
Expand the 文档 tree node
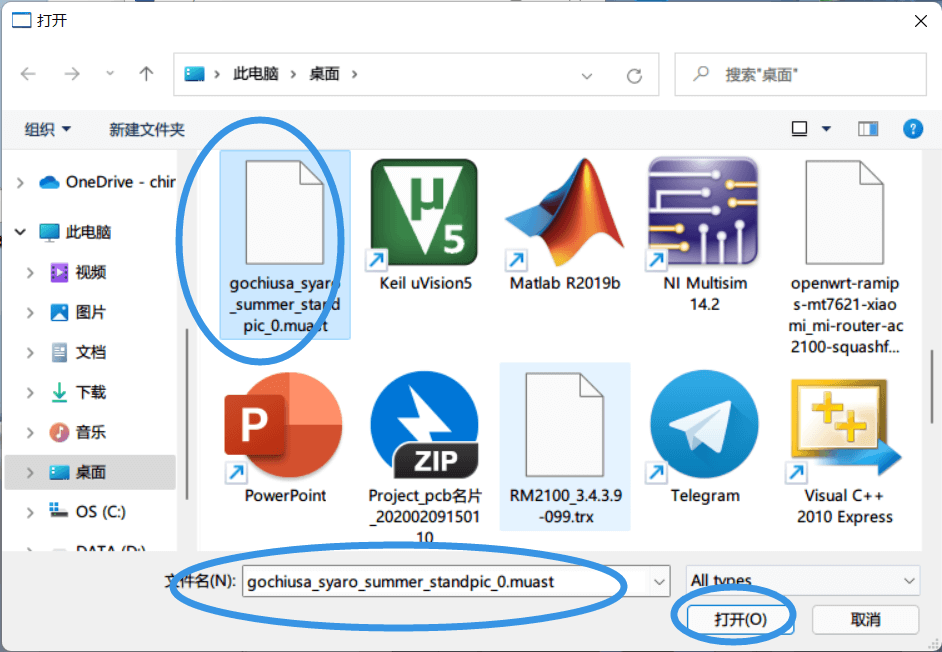click(x=30, y=352)
